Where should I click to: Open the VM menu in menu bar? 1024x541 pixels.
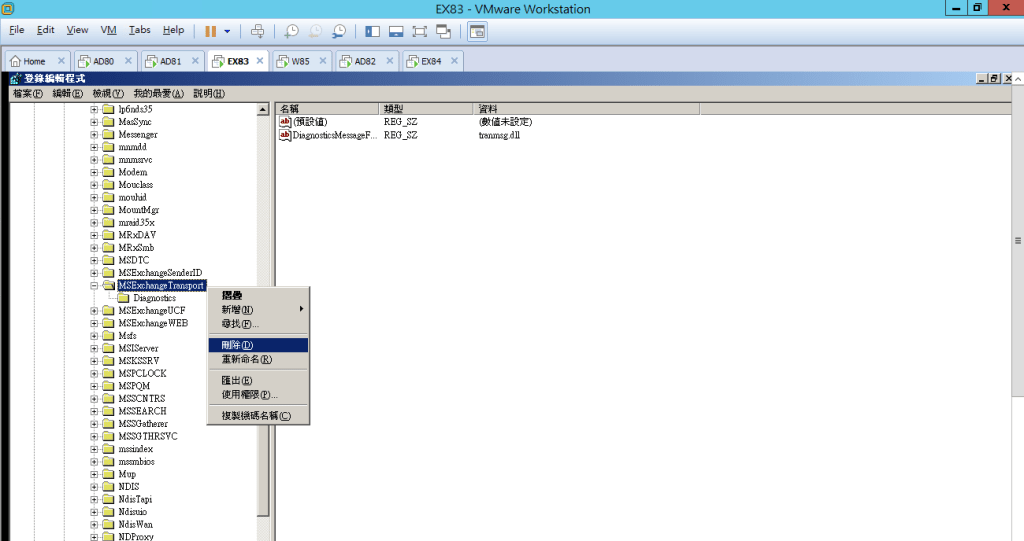click(x=109, y=30)
